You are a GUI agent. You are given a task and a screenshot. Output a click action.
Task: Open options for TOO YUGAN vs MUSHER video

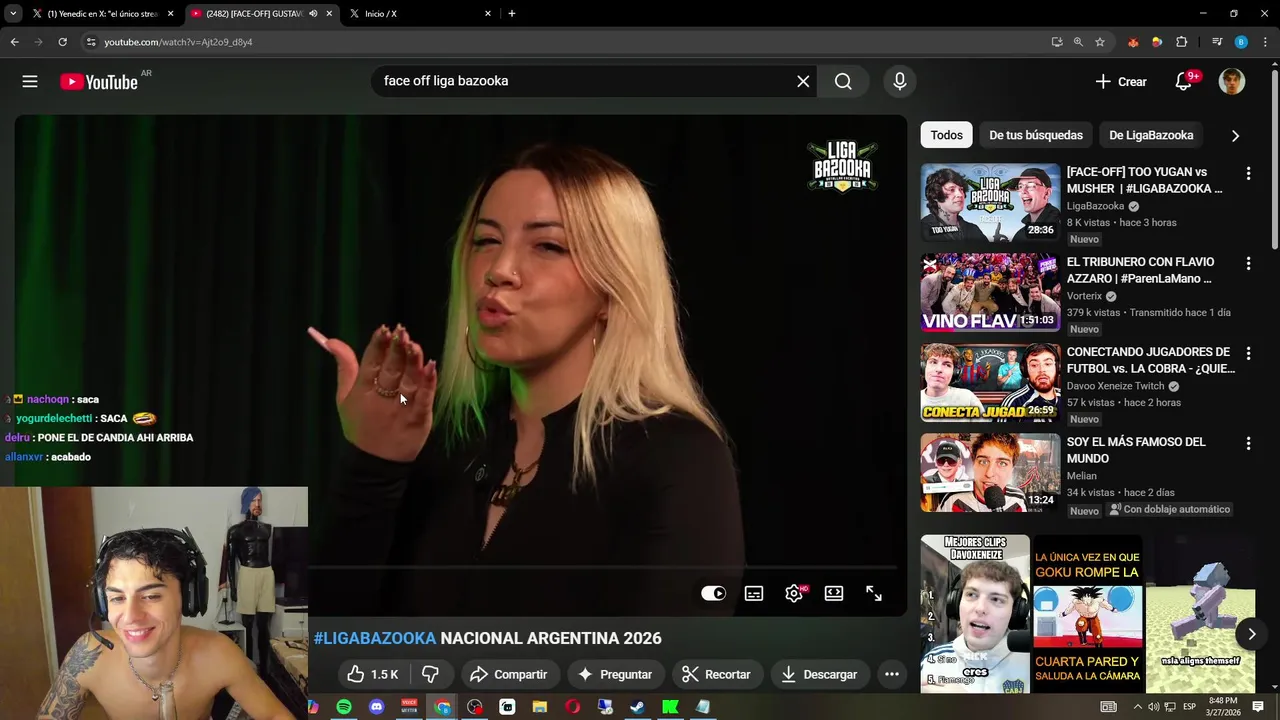coord(1248,173)
